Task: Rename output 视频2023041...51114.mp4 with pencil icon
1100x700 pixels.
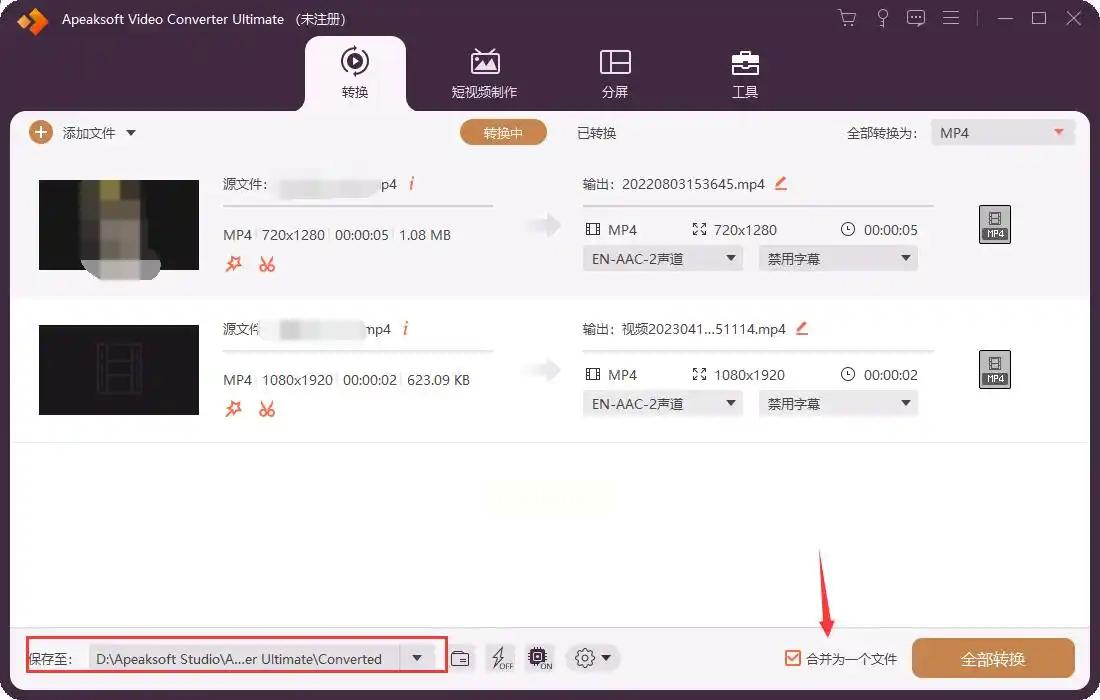Action: tap(802, 328)
